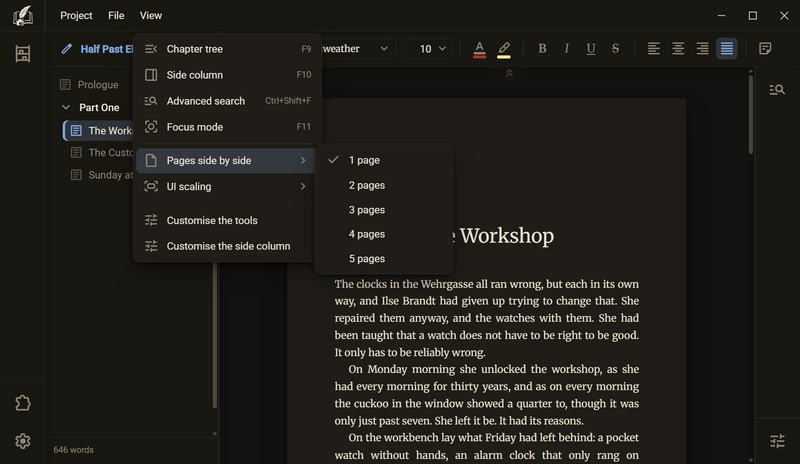Toggle underline formatting
Viewport: 800px width, 464px height.
591,48
